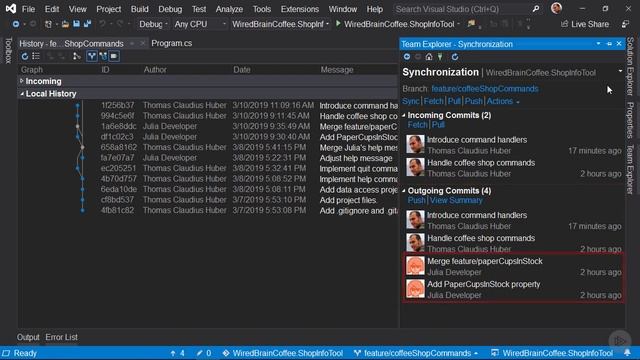Open the user account avatar
Viewport: 640px width, 360px height.
(x=556, y=8)
